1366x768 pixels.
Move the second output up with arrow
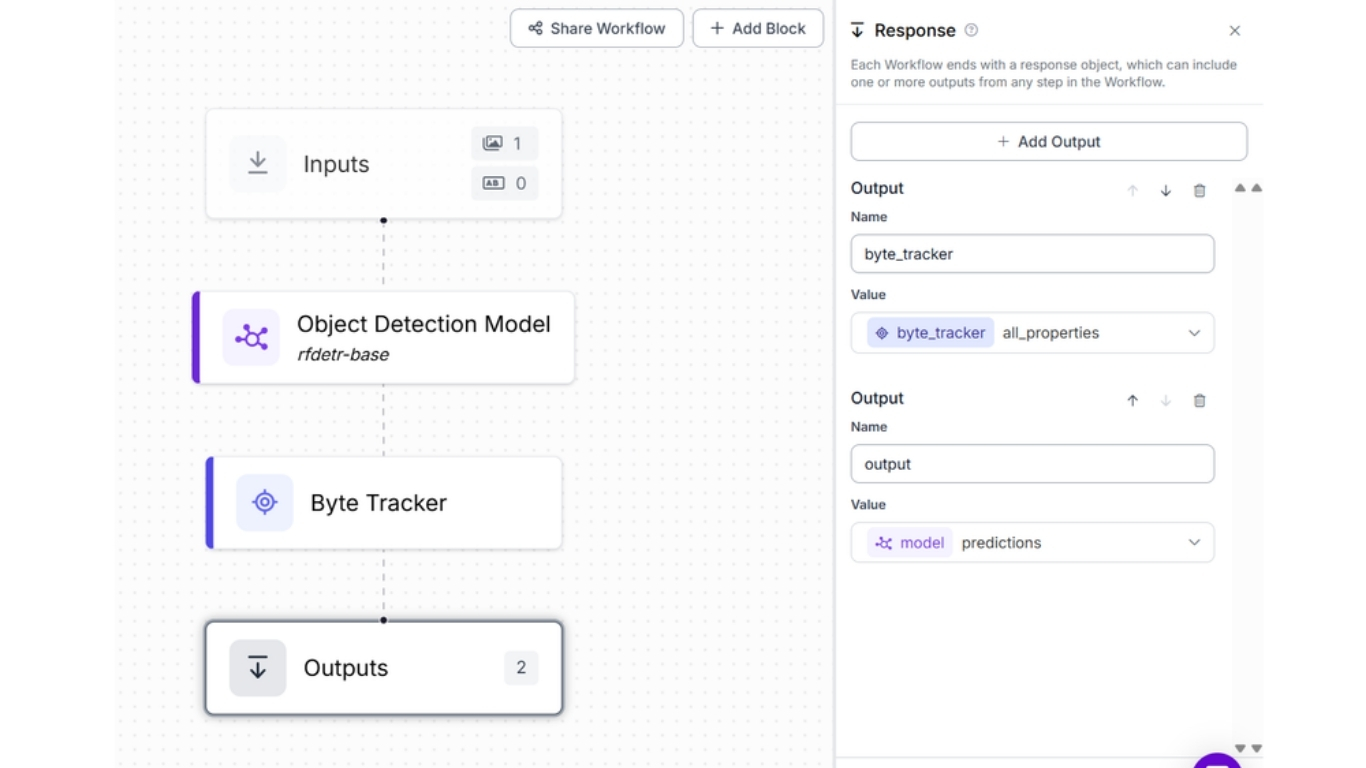click(x=1132, y=400)
